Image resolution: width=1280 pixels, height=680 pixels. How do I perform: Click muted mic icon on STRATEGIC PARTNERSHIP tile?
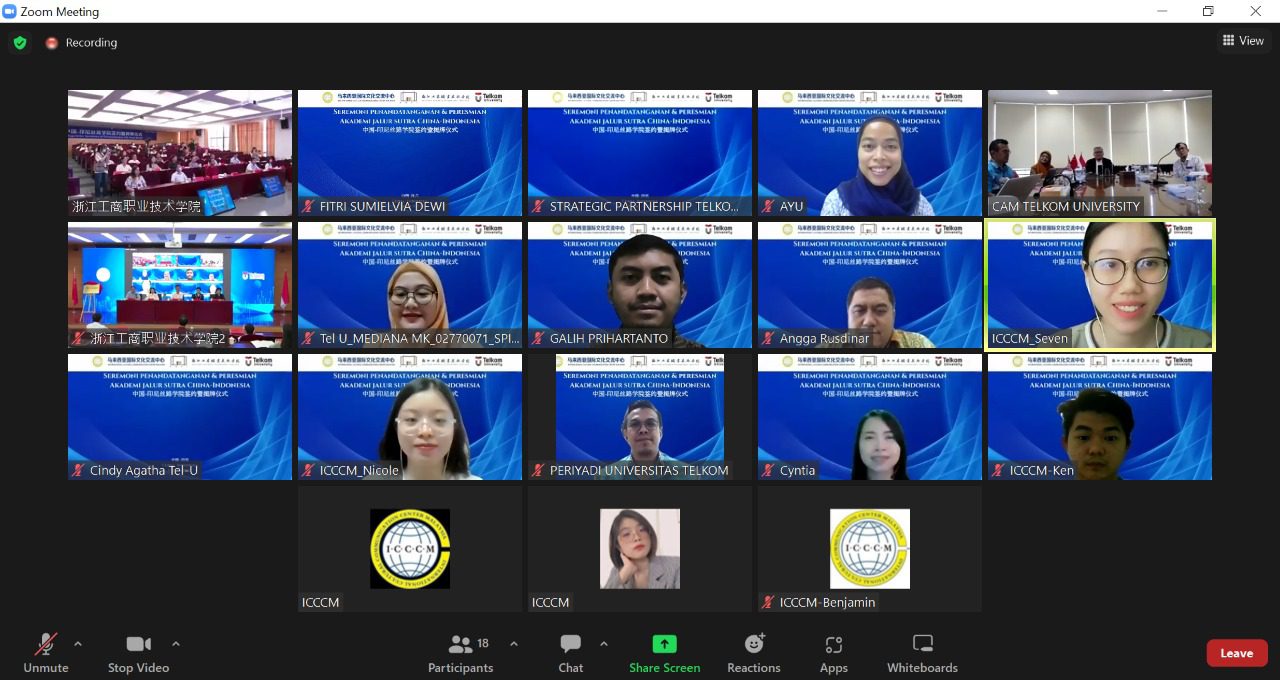539,206
